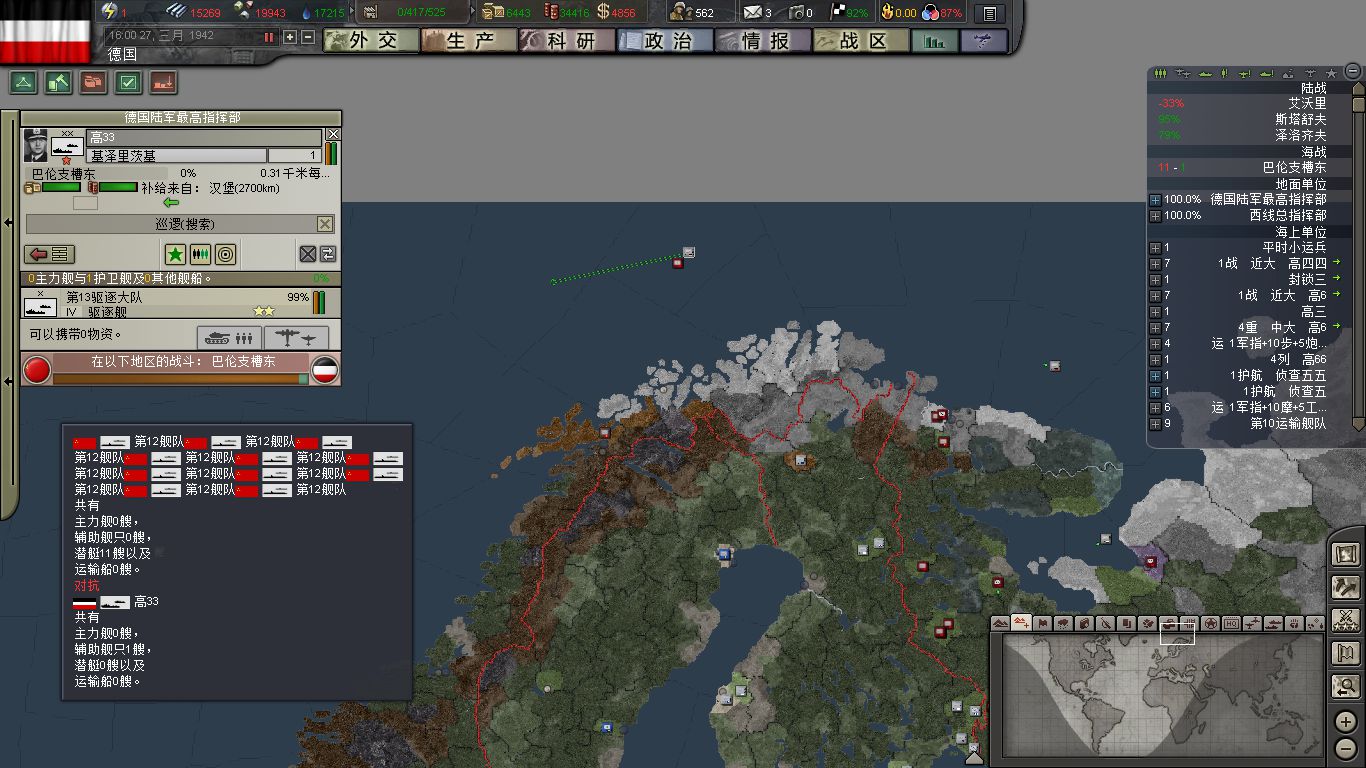Select the 第13驱逐大队 ship row
Image resolution: width=1366 pixels, height=768 pixels.
tap(180, 303)
